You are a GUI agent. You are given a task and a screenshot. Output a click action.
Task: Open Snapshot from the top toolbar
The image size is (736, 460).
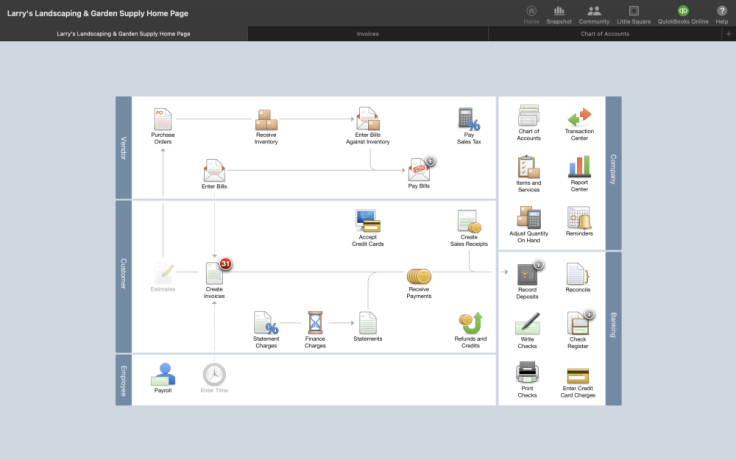click(x=559, y=13)
